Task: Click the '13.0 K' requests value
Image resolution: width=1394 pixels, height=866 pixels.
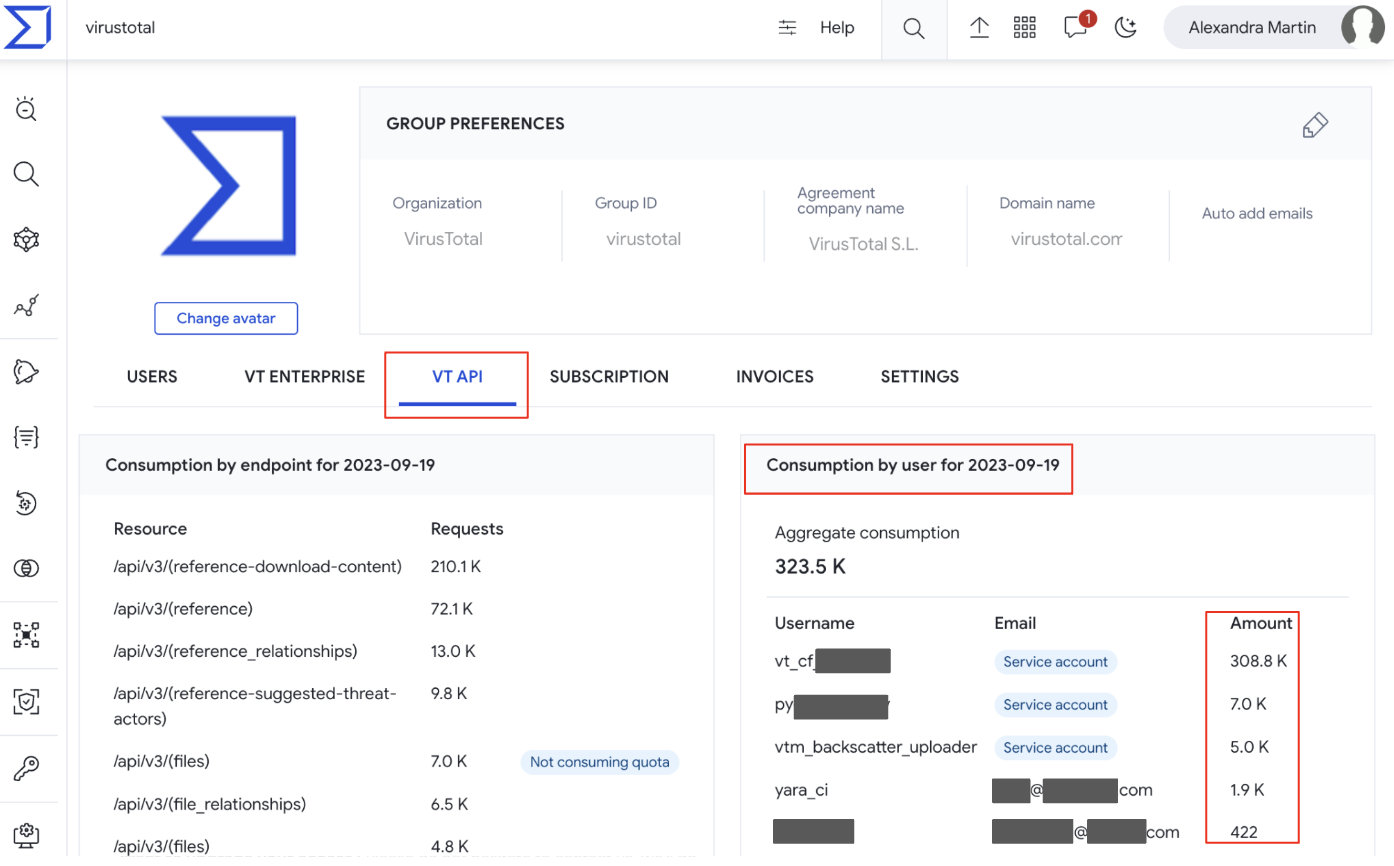Action: [x=453, y=651]
